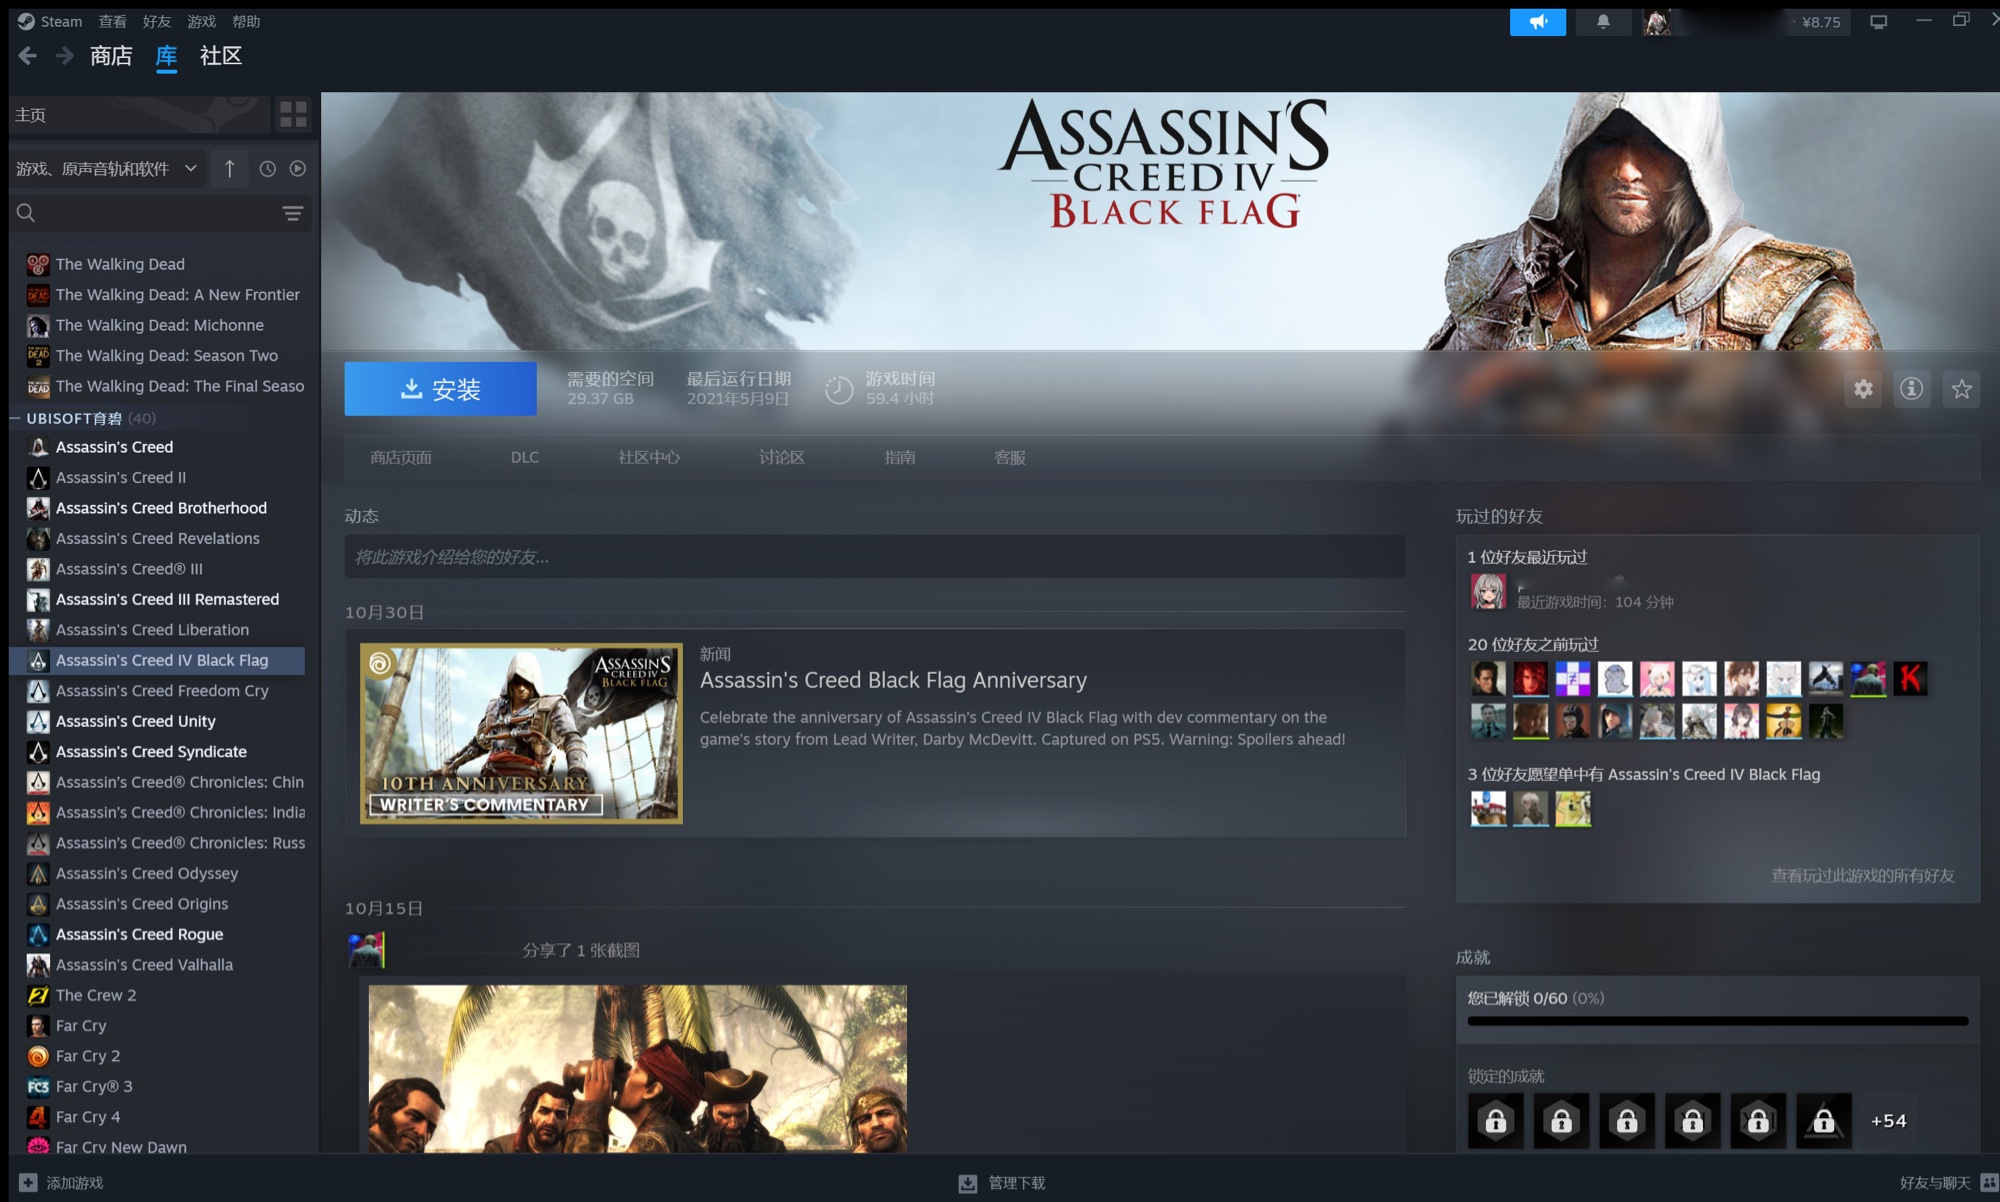The height and width of the screenshot is (1202, 2000).
Task: Add Black Flag to favorites star
Action: (x=1961, y=389)
